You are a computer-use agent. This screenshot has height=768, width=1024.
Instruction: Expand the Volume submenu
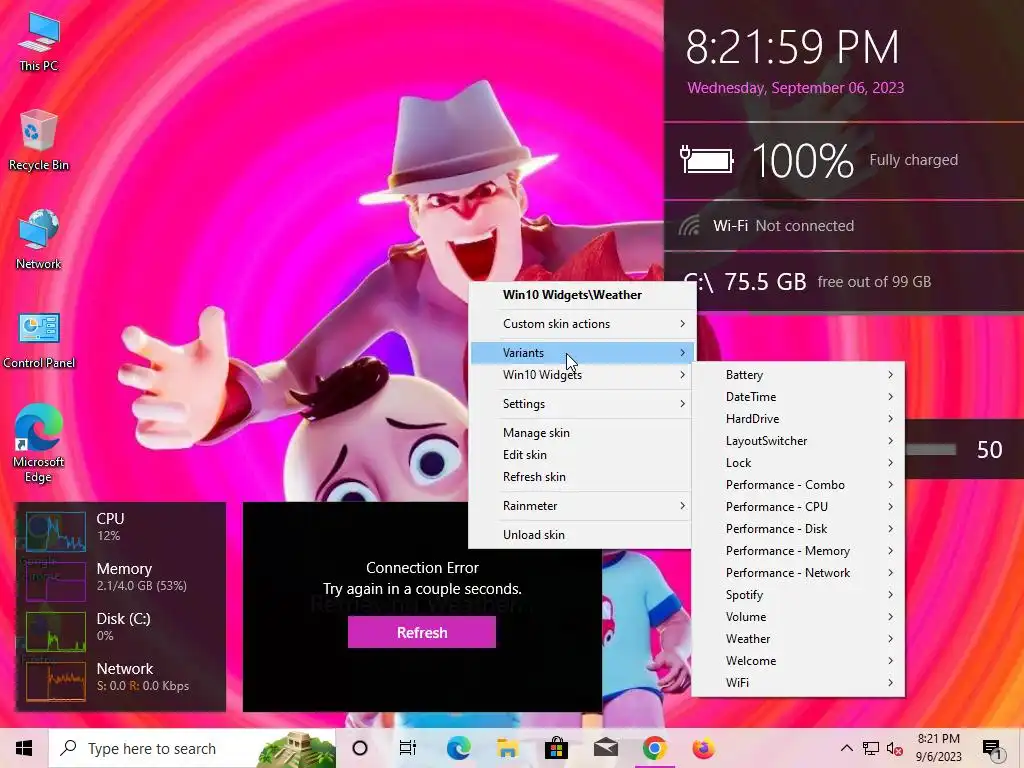(x=798, y=616)
